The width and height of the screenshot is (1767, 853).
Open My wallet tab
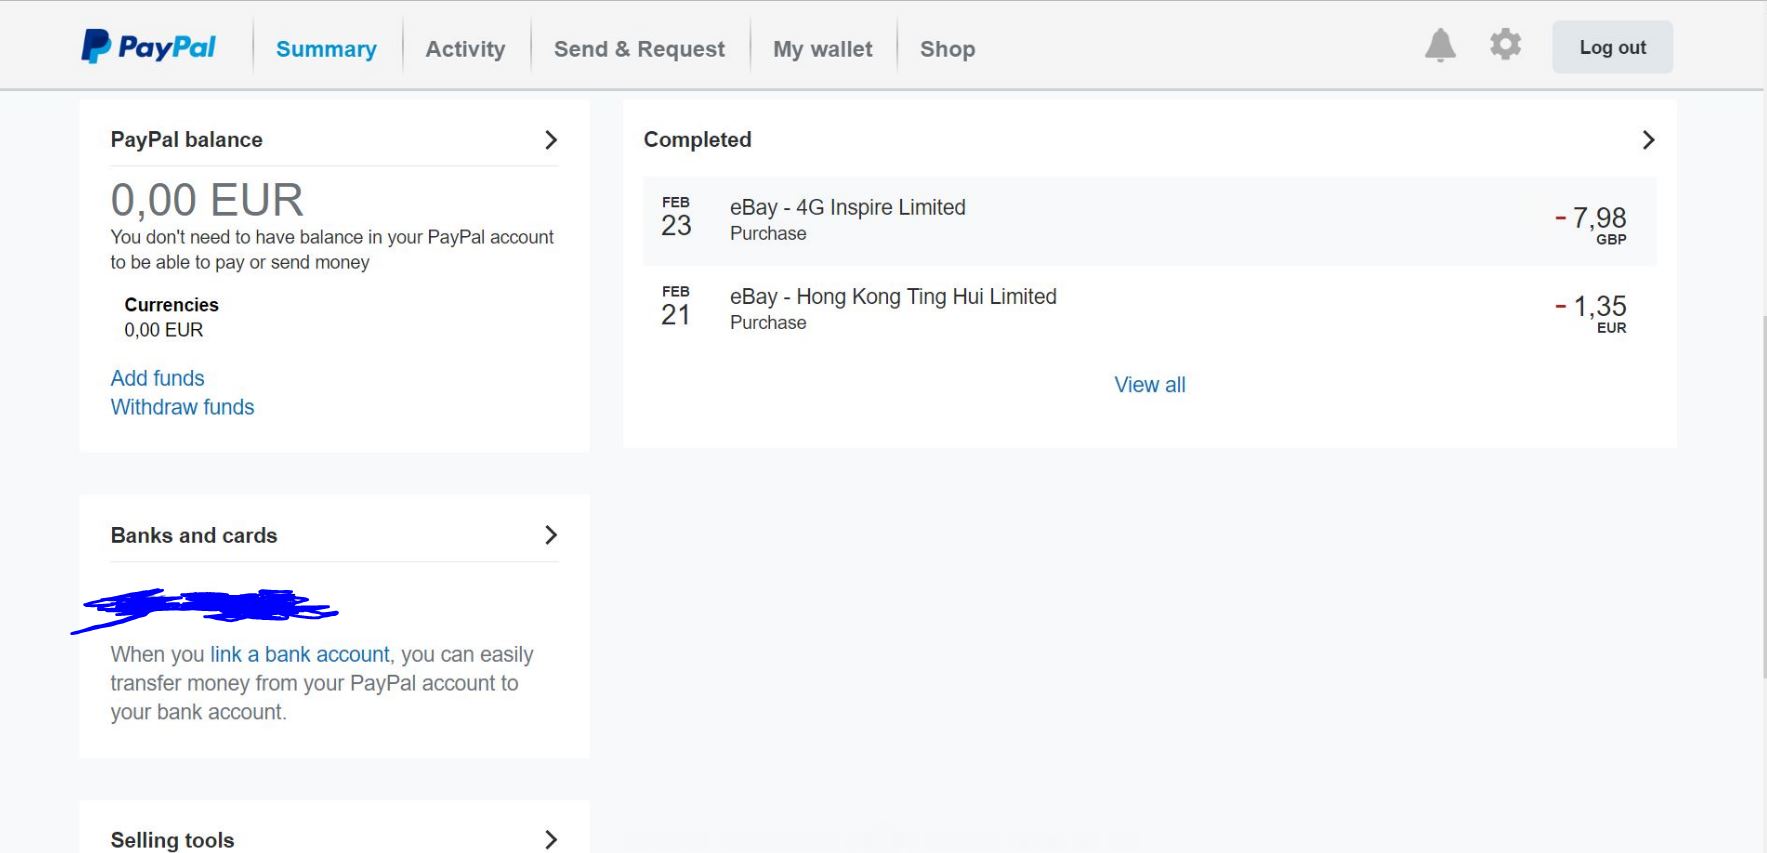click(822, 49)
